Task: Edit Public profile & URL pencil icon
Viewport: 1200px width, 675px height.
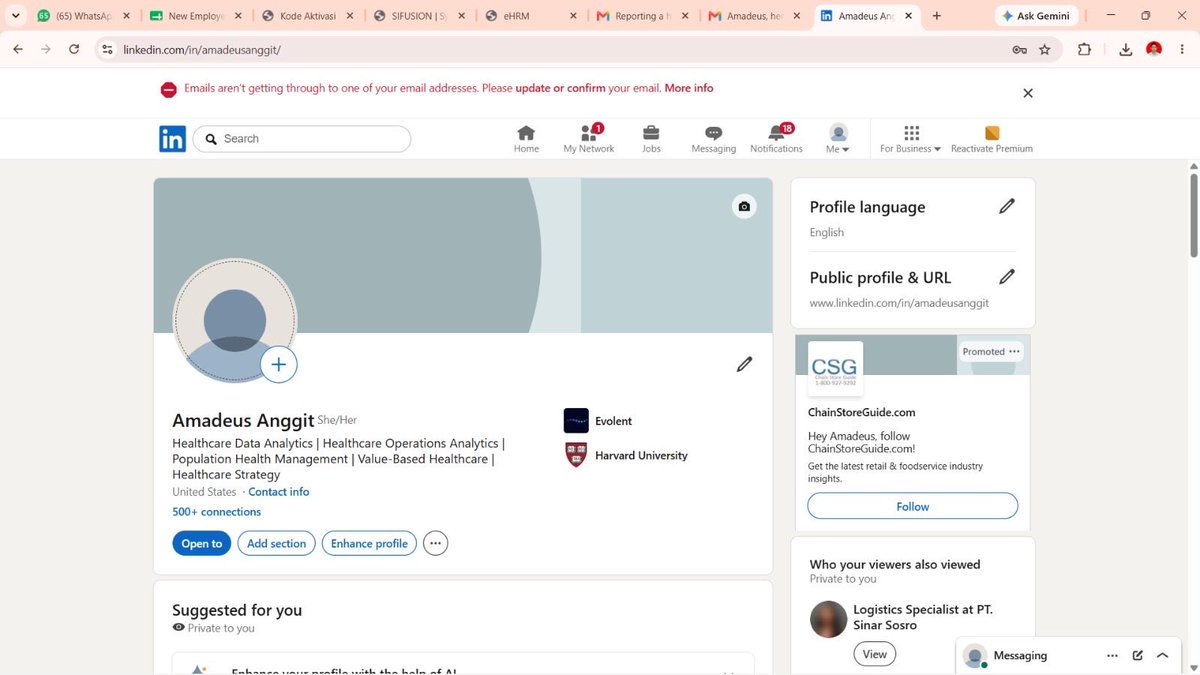Action: (1007, 277)
